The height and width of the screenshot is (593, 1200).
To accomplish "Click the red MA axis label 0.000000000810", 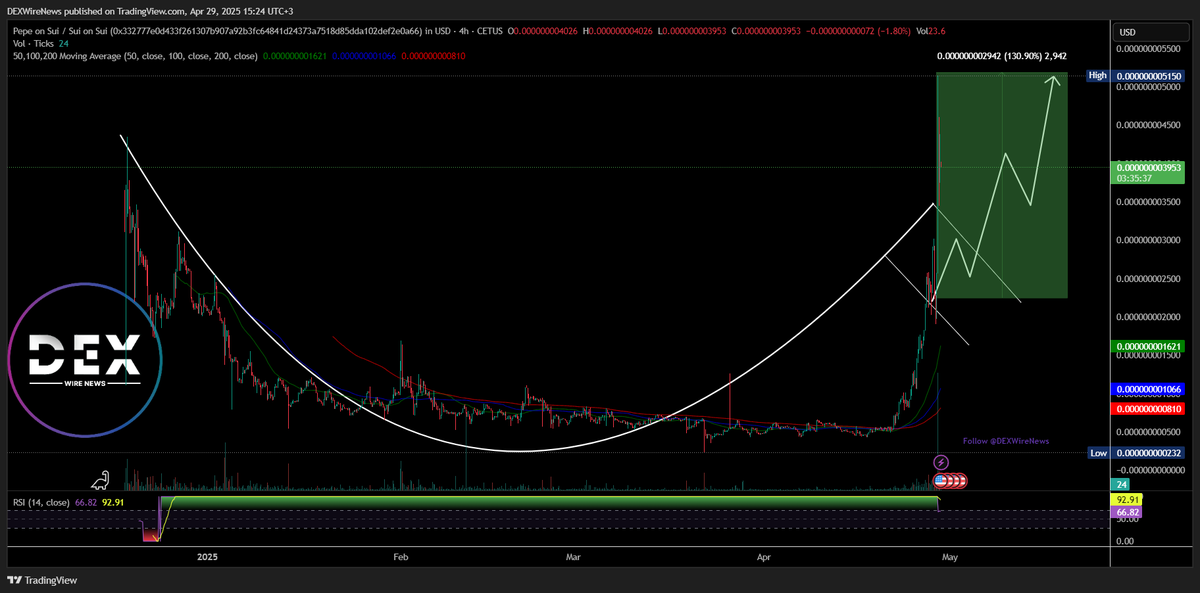I will [x=1149, y=409].
